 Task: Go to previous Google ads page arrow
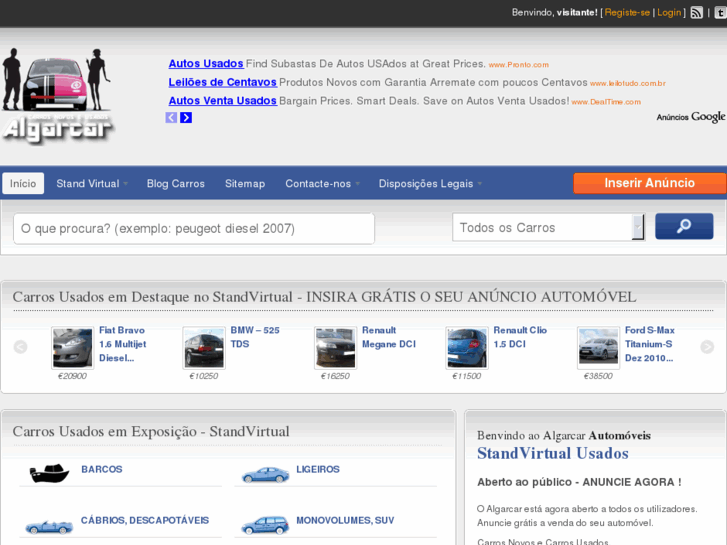171,118
